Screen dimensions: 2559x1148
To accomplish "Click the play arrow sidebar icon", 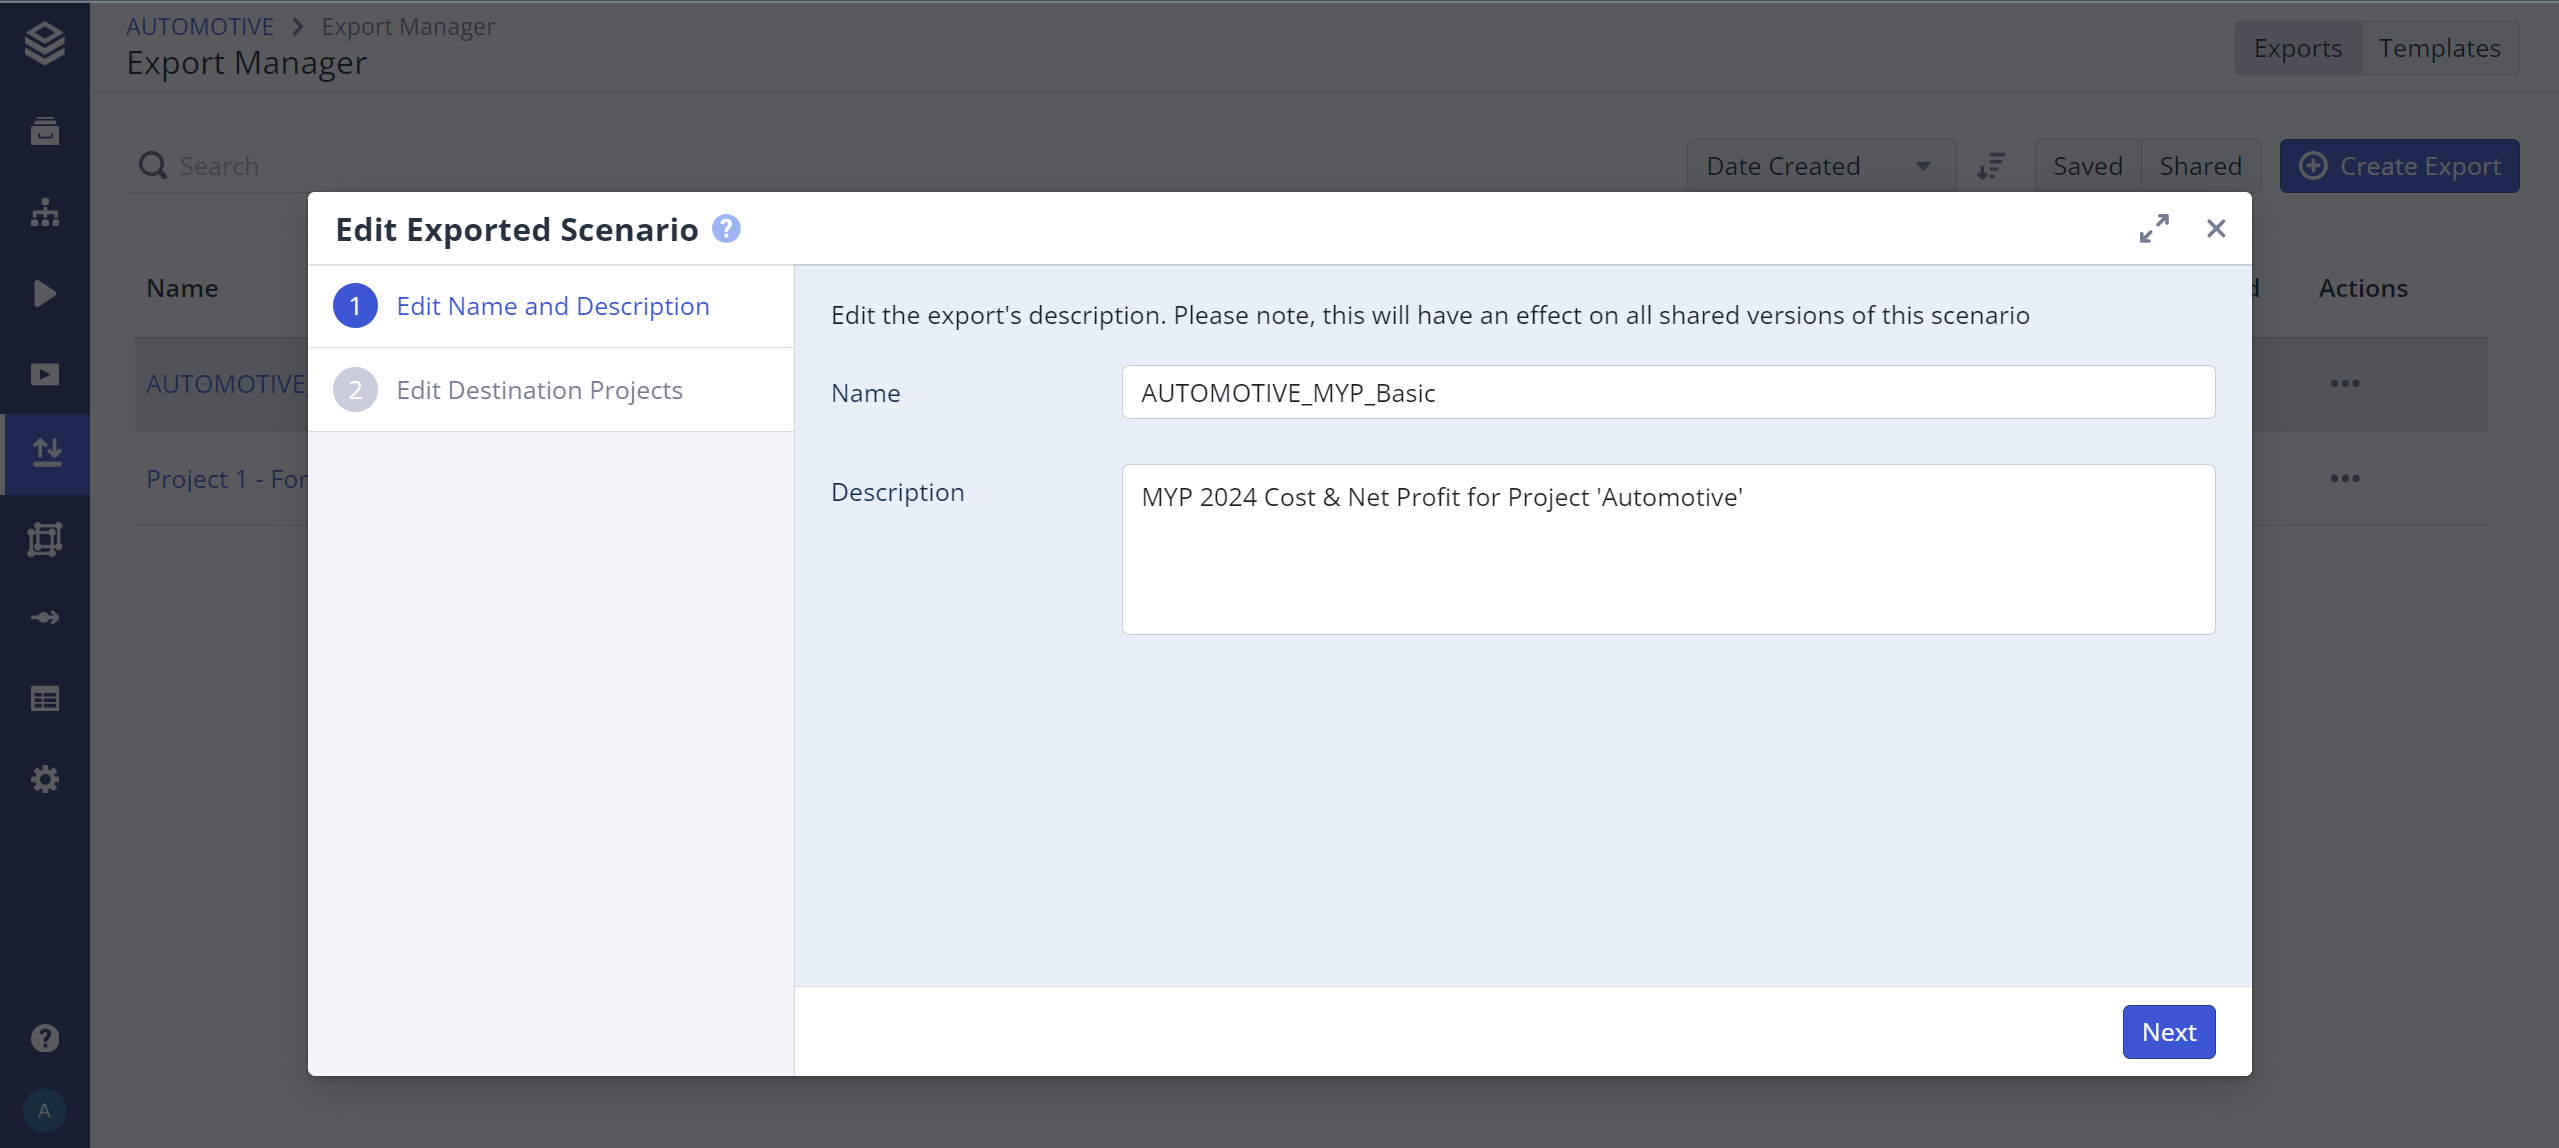I will click(x=45, y=293).
